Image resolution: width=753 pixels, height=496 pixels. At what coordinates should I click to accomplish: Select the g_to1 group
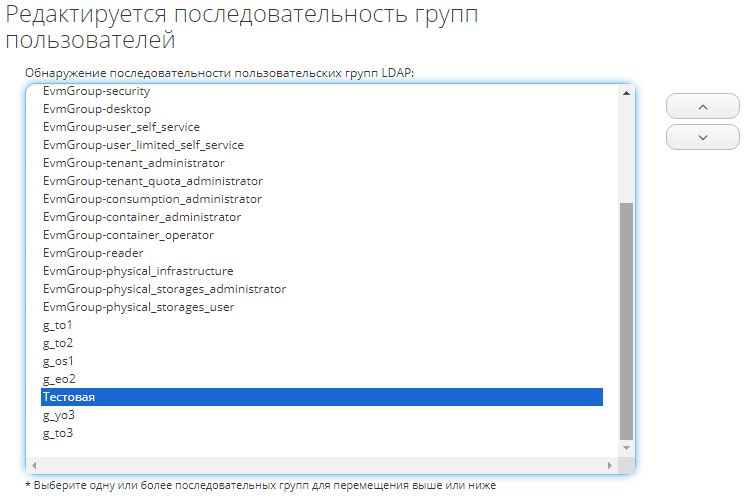point(58,325)
